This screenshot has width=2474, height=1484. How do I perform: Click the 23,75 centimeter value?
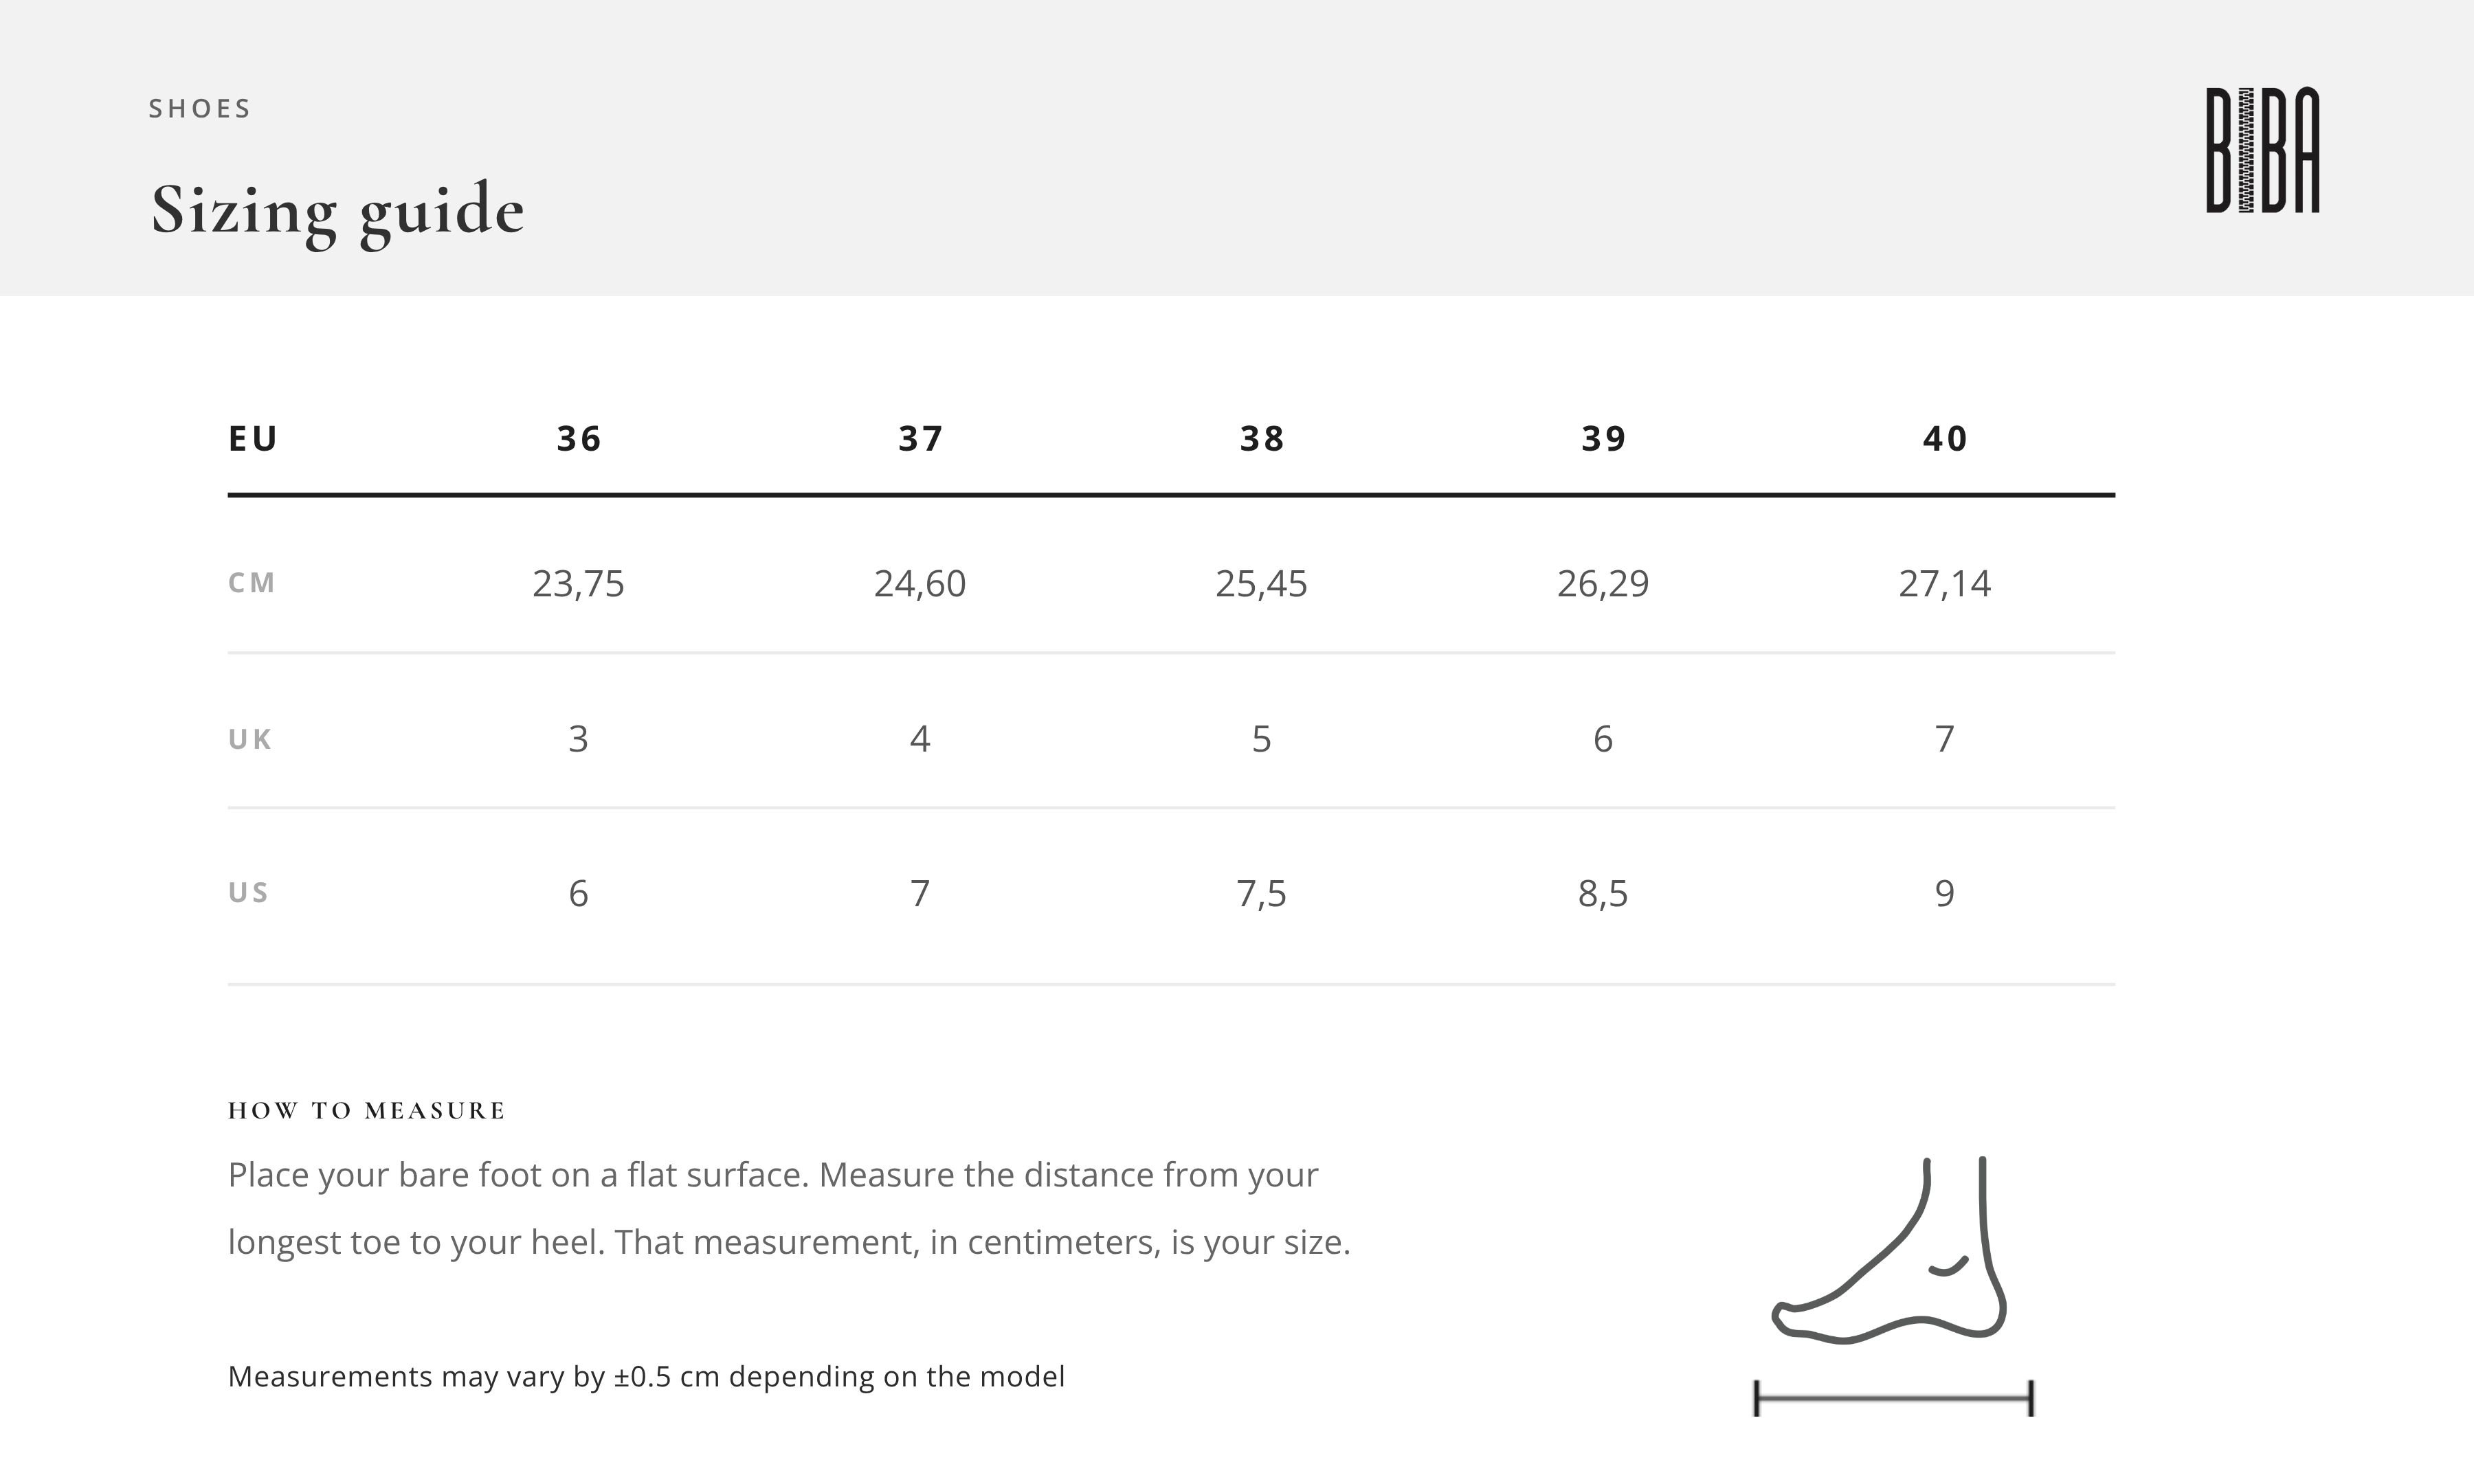pyautogui.click(x=578, y=584)
